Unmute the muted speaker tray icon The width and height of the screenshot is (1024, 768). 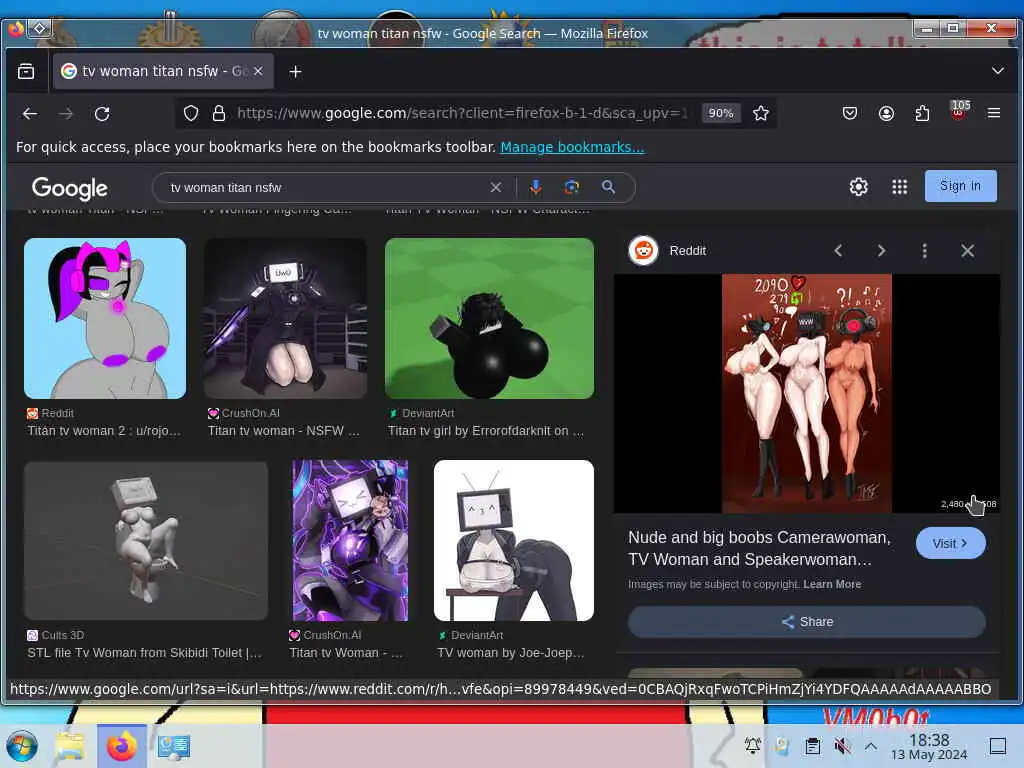tap(842, 745)
